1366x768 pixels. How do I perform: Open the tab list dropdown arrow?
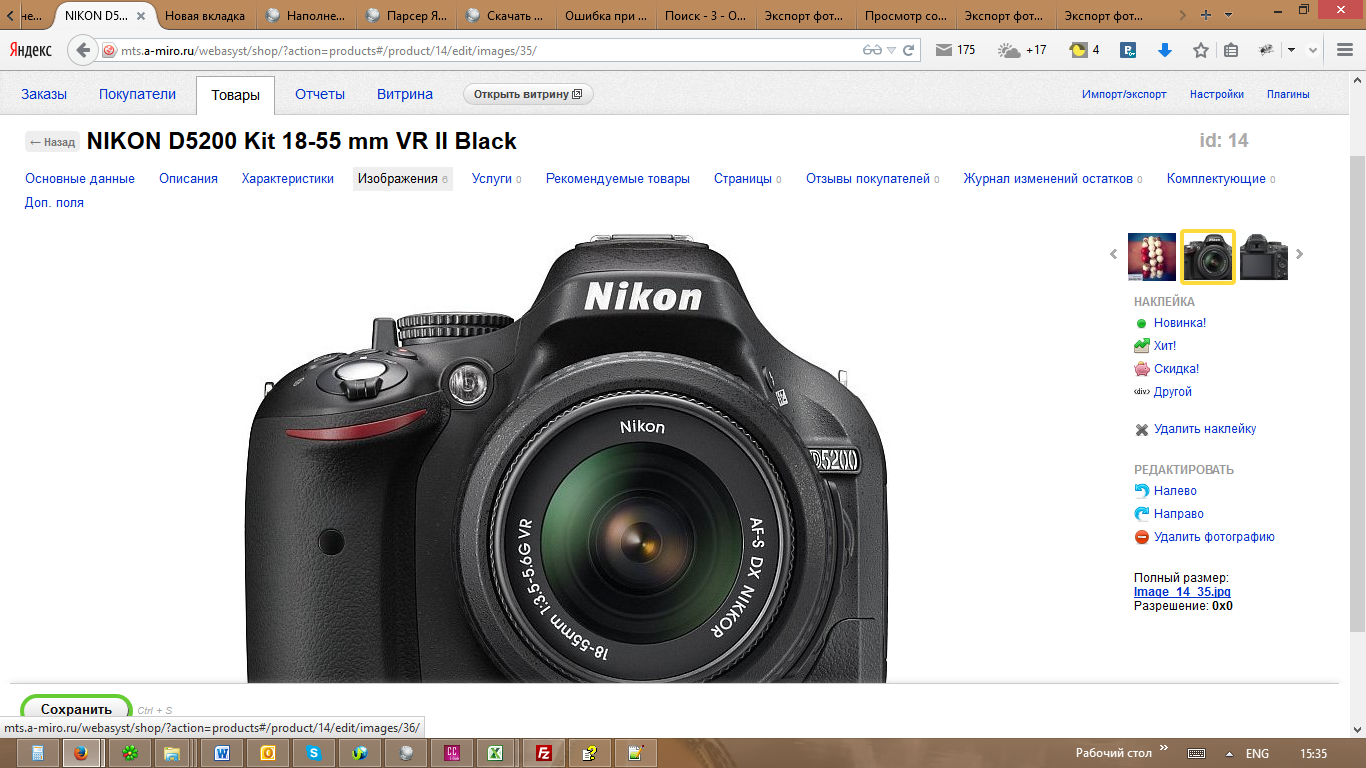(x=1229, y=15)
